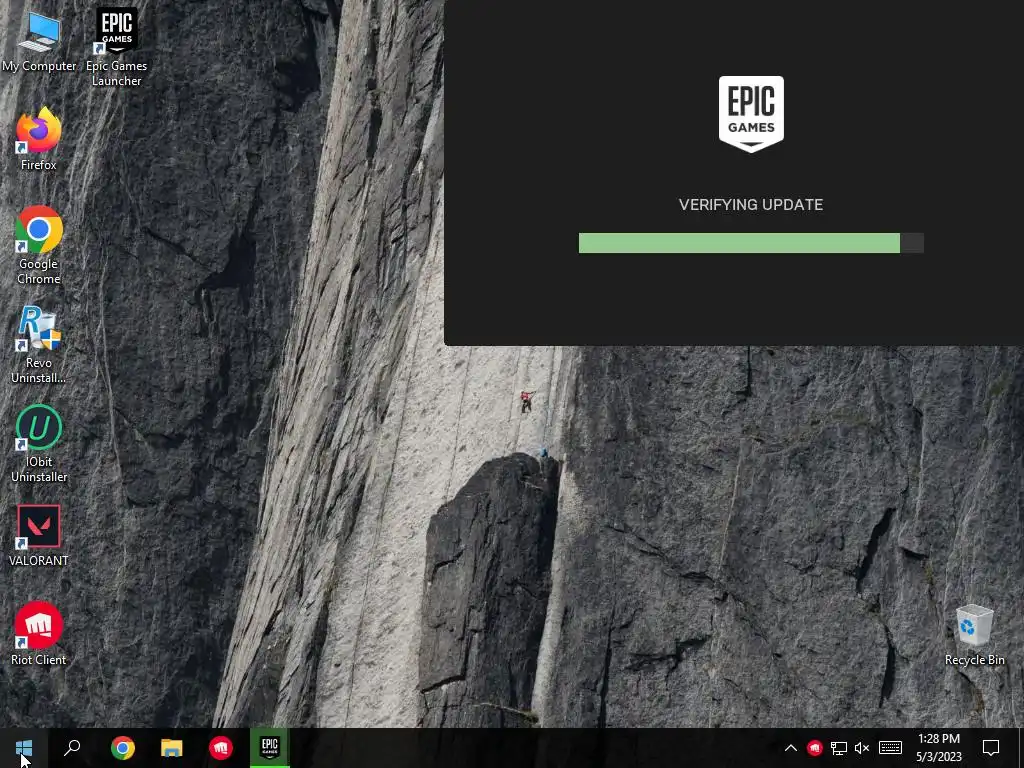The image size is (1024, 768).
Task: Click the Riot tray icon
Action: tap(814, 748)
